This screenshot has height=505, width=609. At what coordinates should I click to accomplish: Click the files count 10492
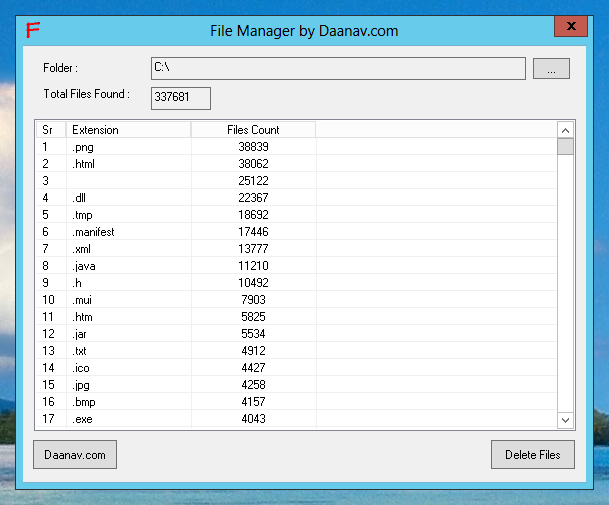253,283
